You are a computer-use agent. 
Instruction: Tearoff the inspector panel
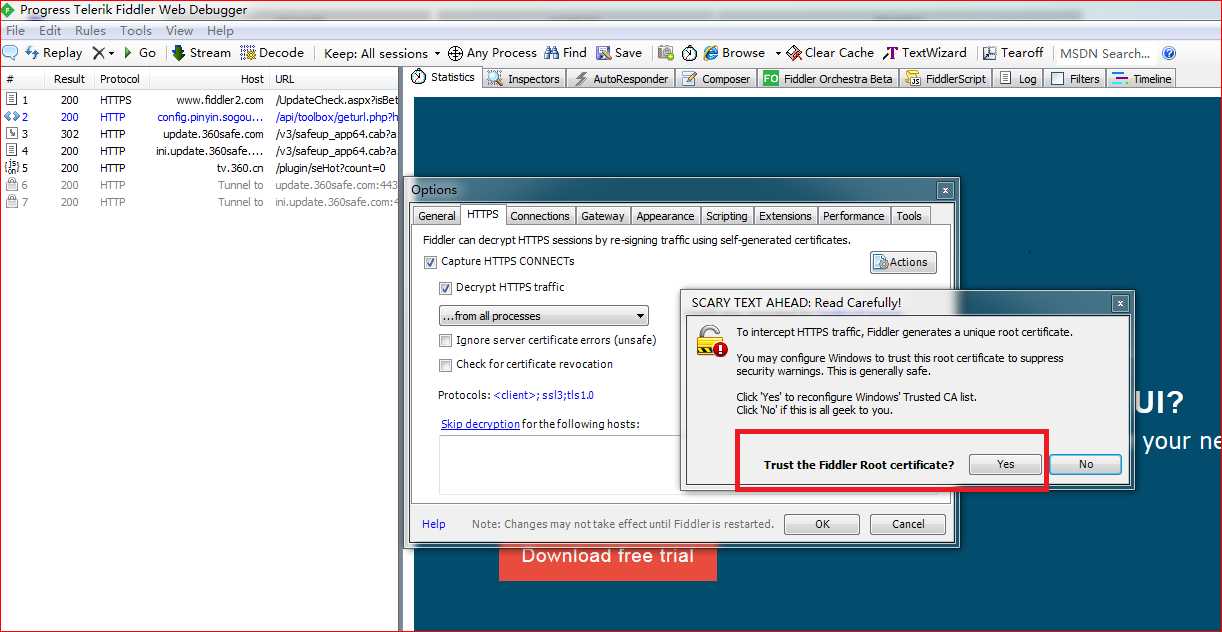click(x=1013, y=53)
